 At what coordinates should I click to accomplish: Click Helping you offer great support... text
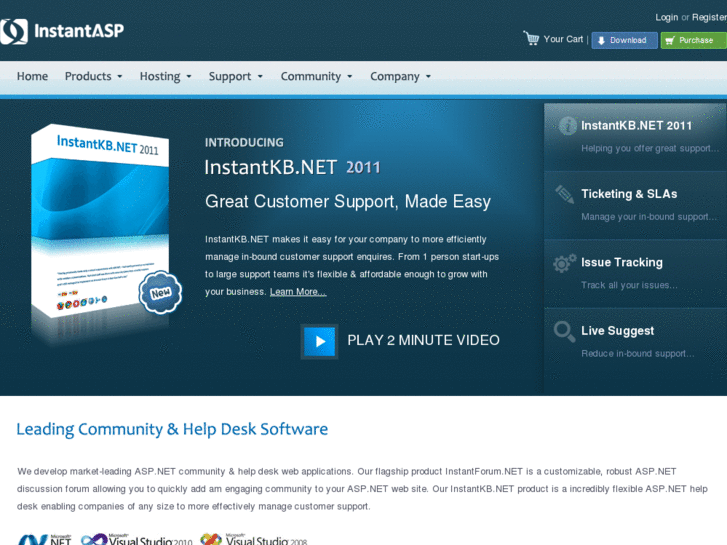pos(650,148)
